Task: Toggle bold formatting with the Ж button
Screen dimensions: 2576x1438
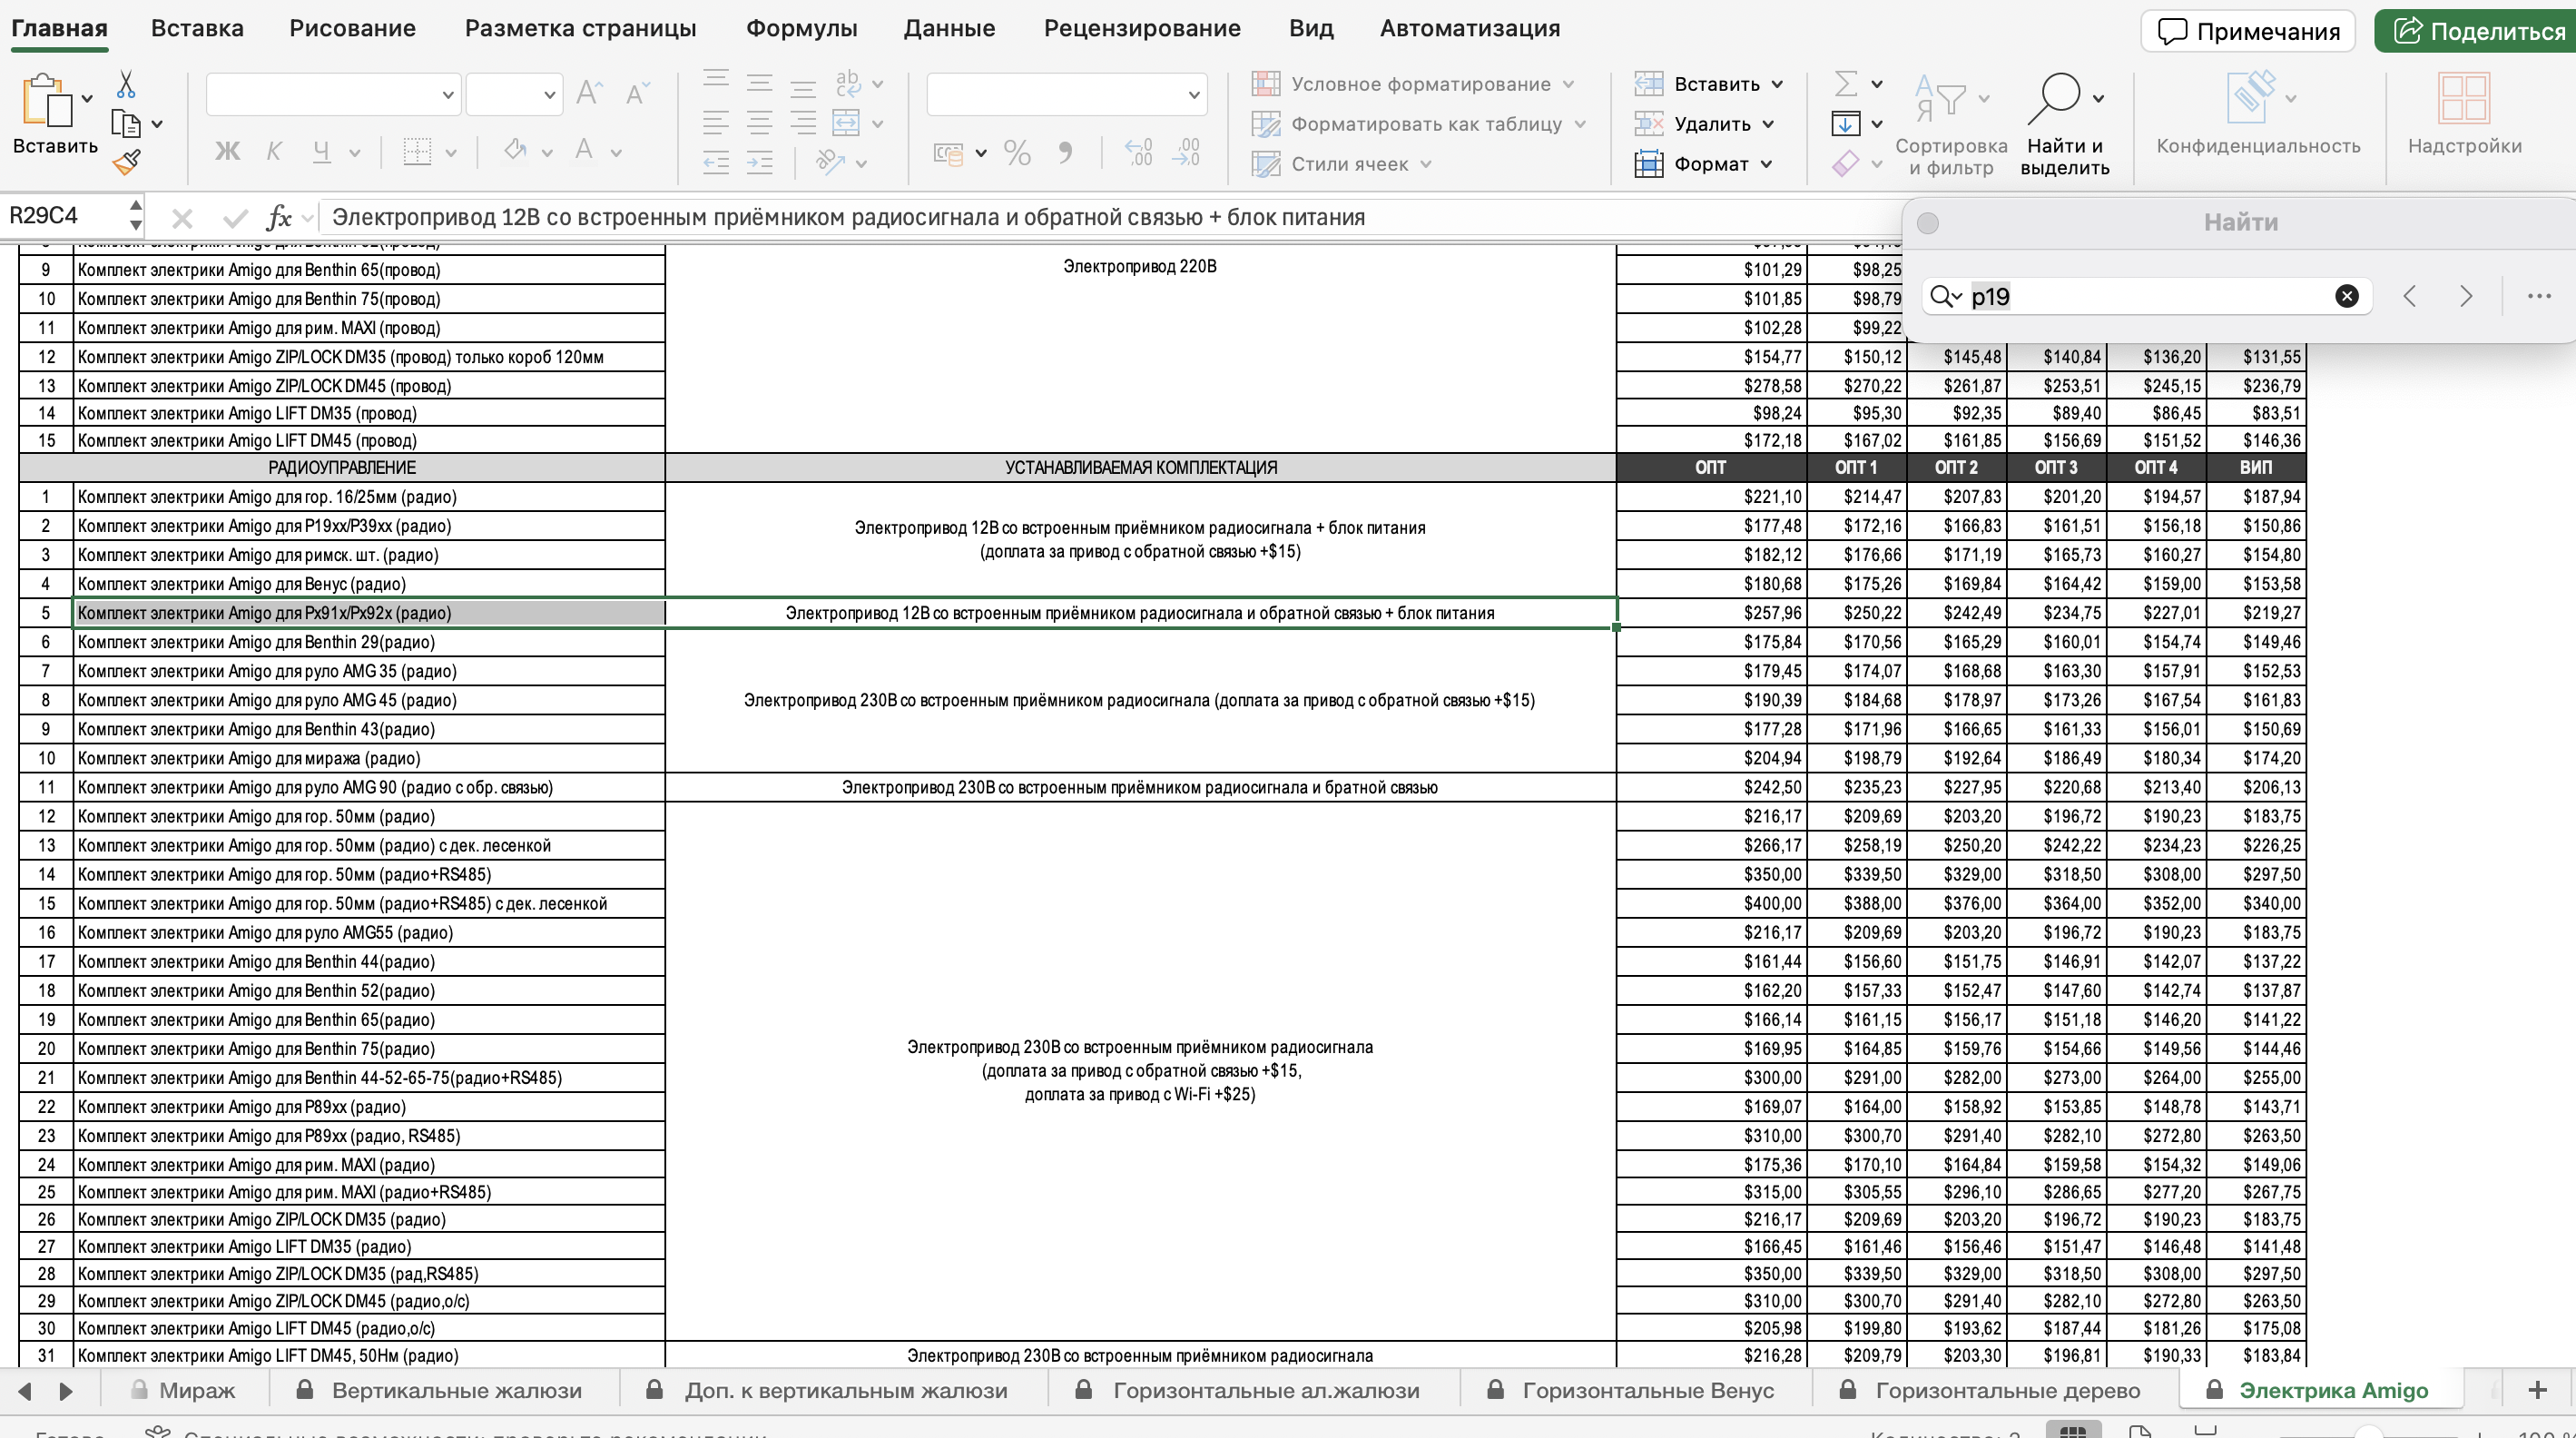Action: click(x=228, y=151)
